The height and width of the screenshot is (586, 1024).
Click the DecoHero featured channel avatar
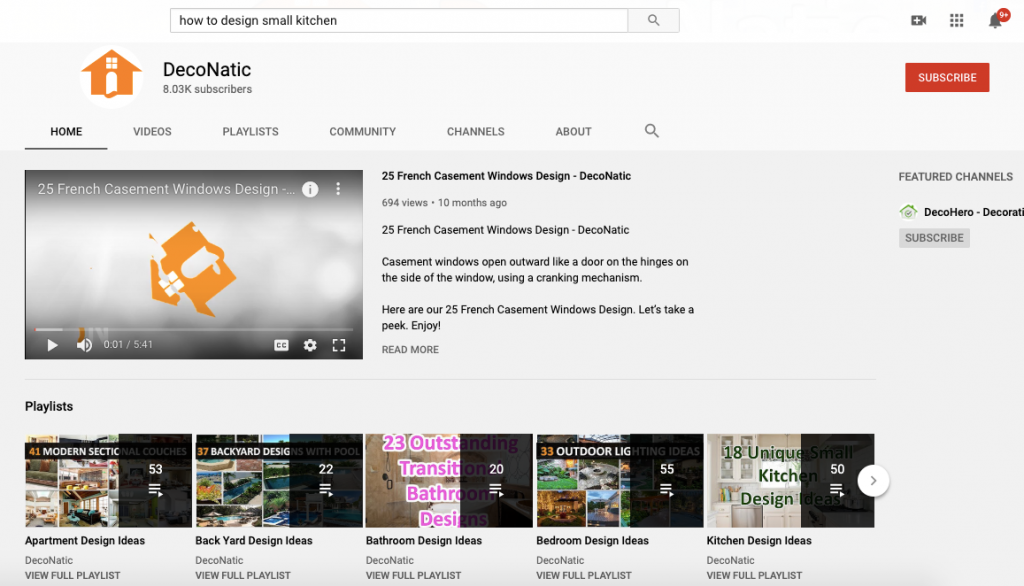(908, 212)
